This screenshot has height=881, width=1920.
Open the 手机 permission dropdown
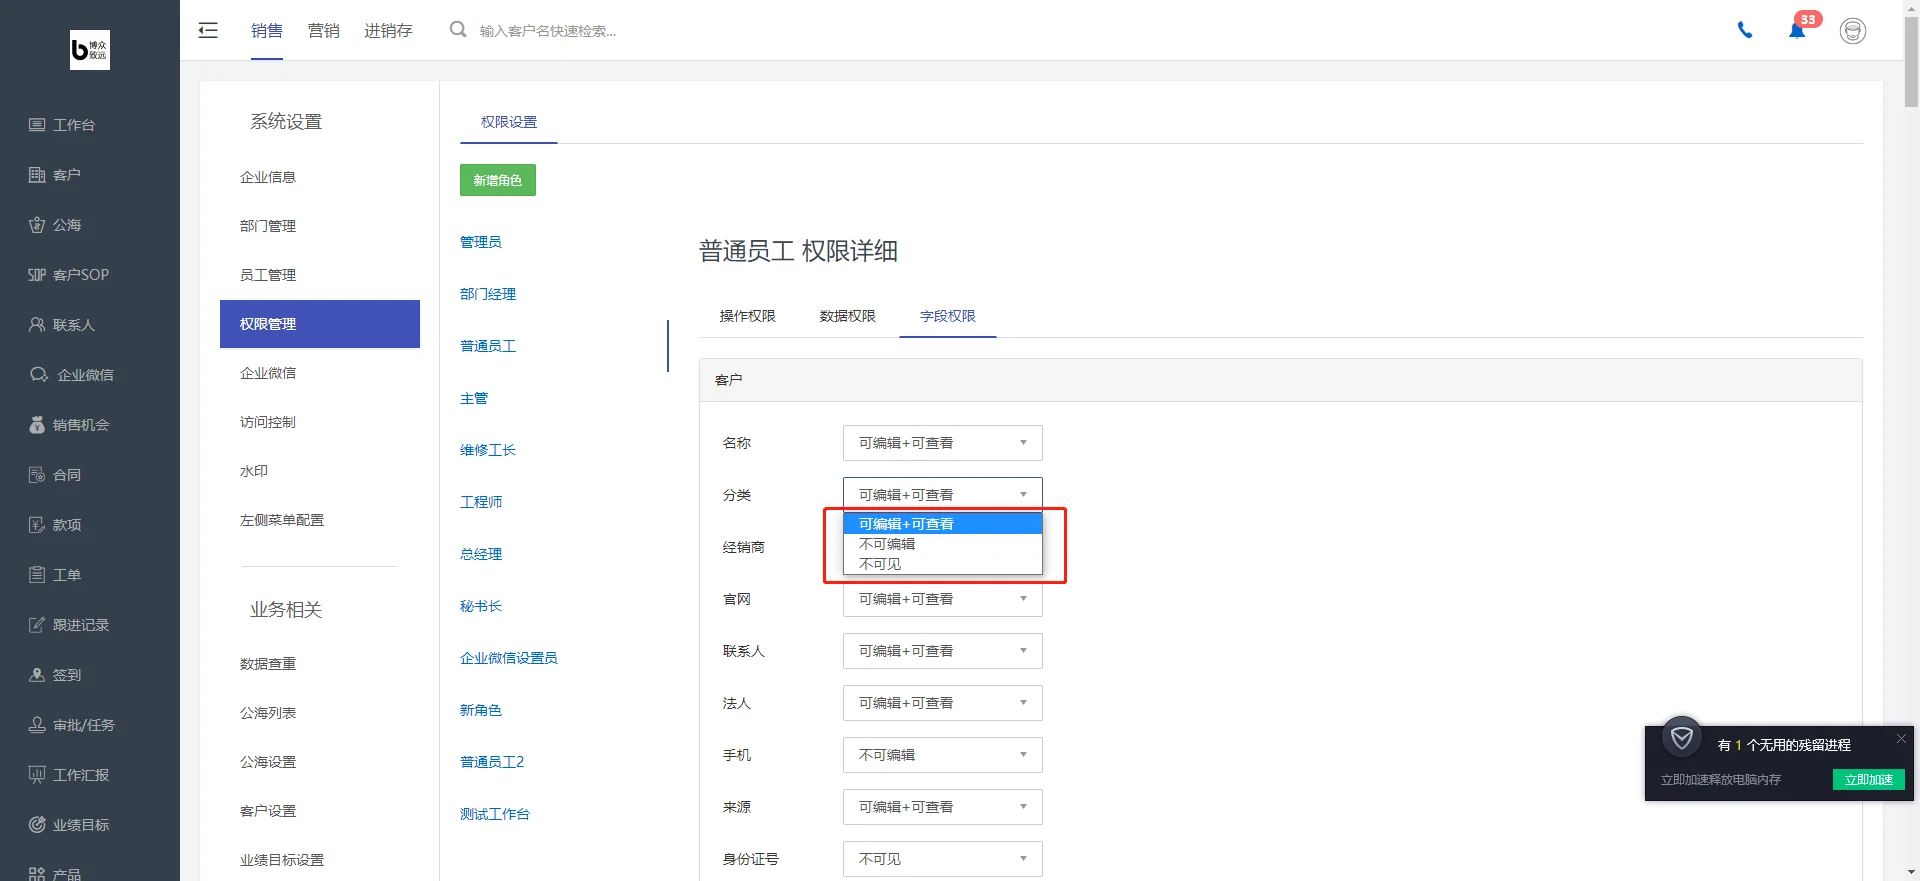(943, 755)
